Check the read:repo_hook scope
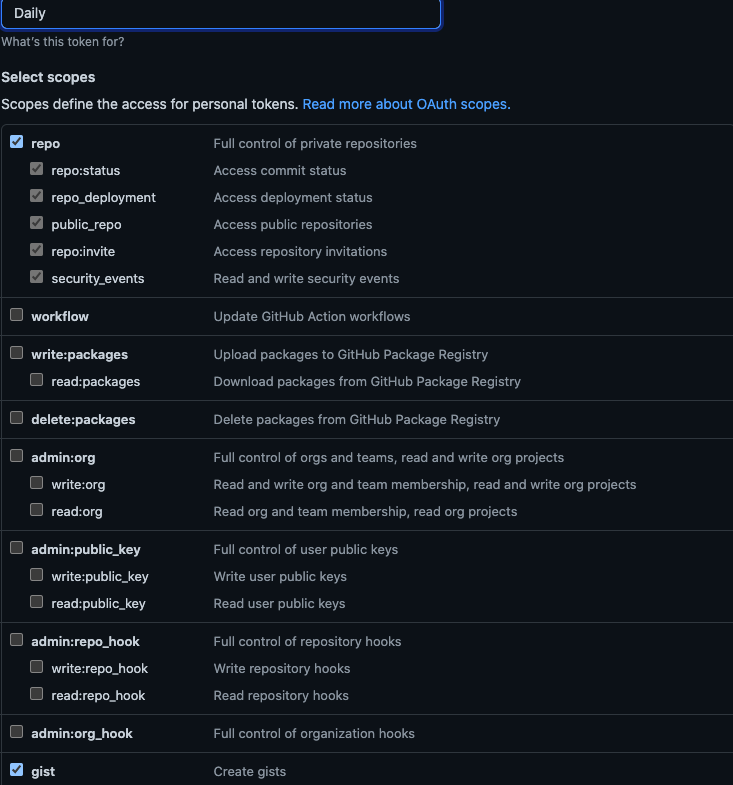733x785 pixels. [x=37, y=694]
